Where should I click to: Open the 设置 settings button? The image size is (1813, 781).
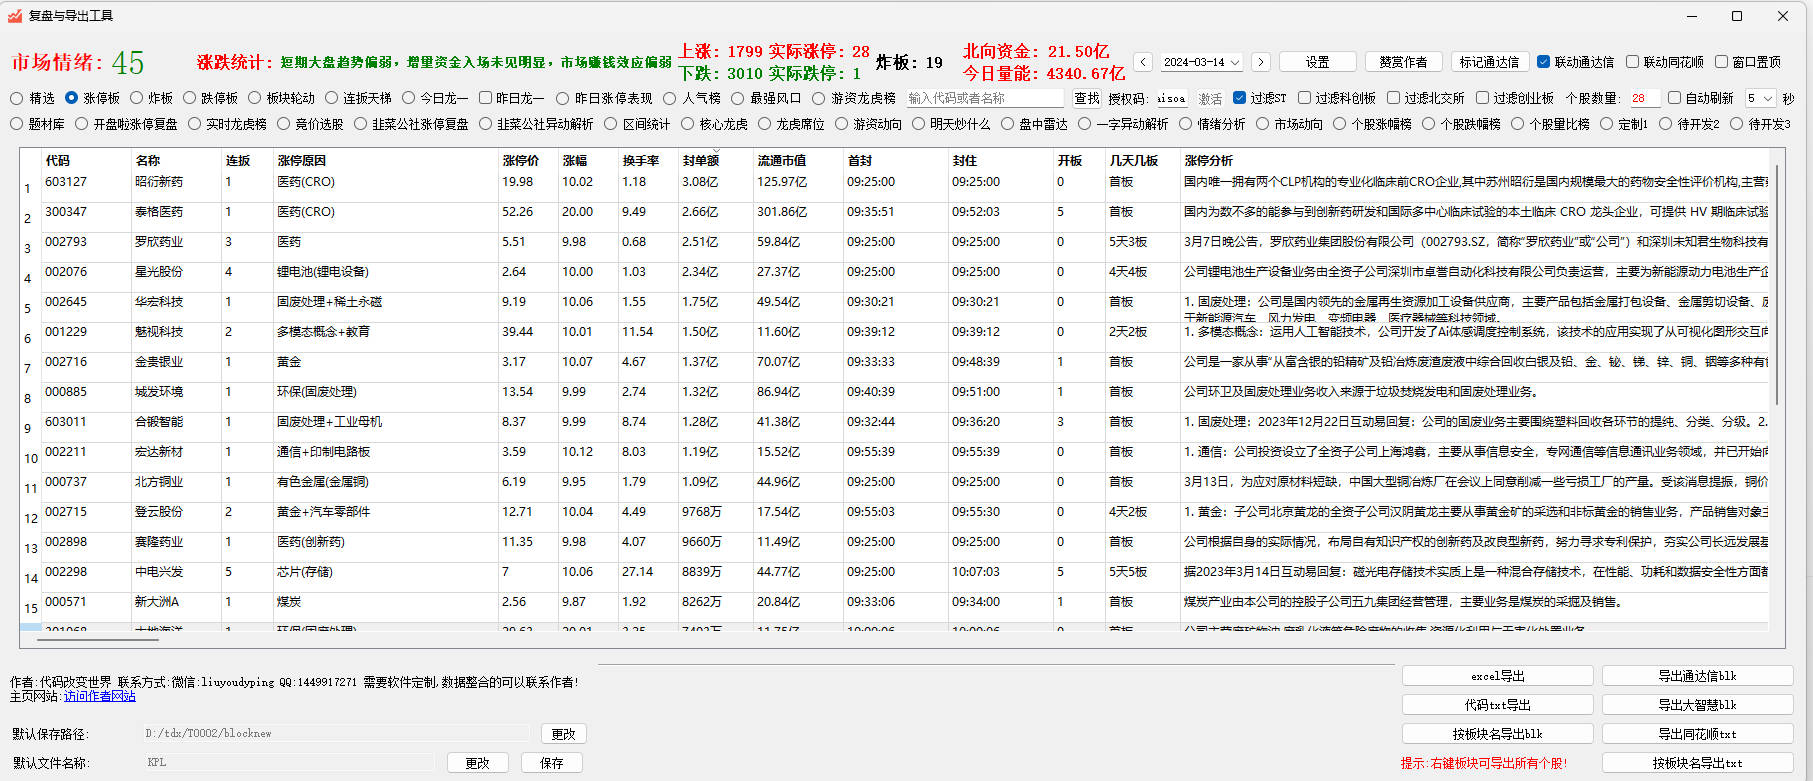(x=1317, y=62)
